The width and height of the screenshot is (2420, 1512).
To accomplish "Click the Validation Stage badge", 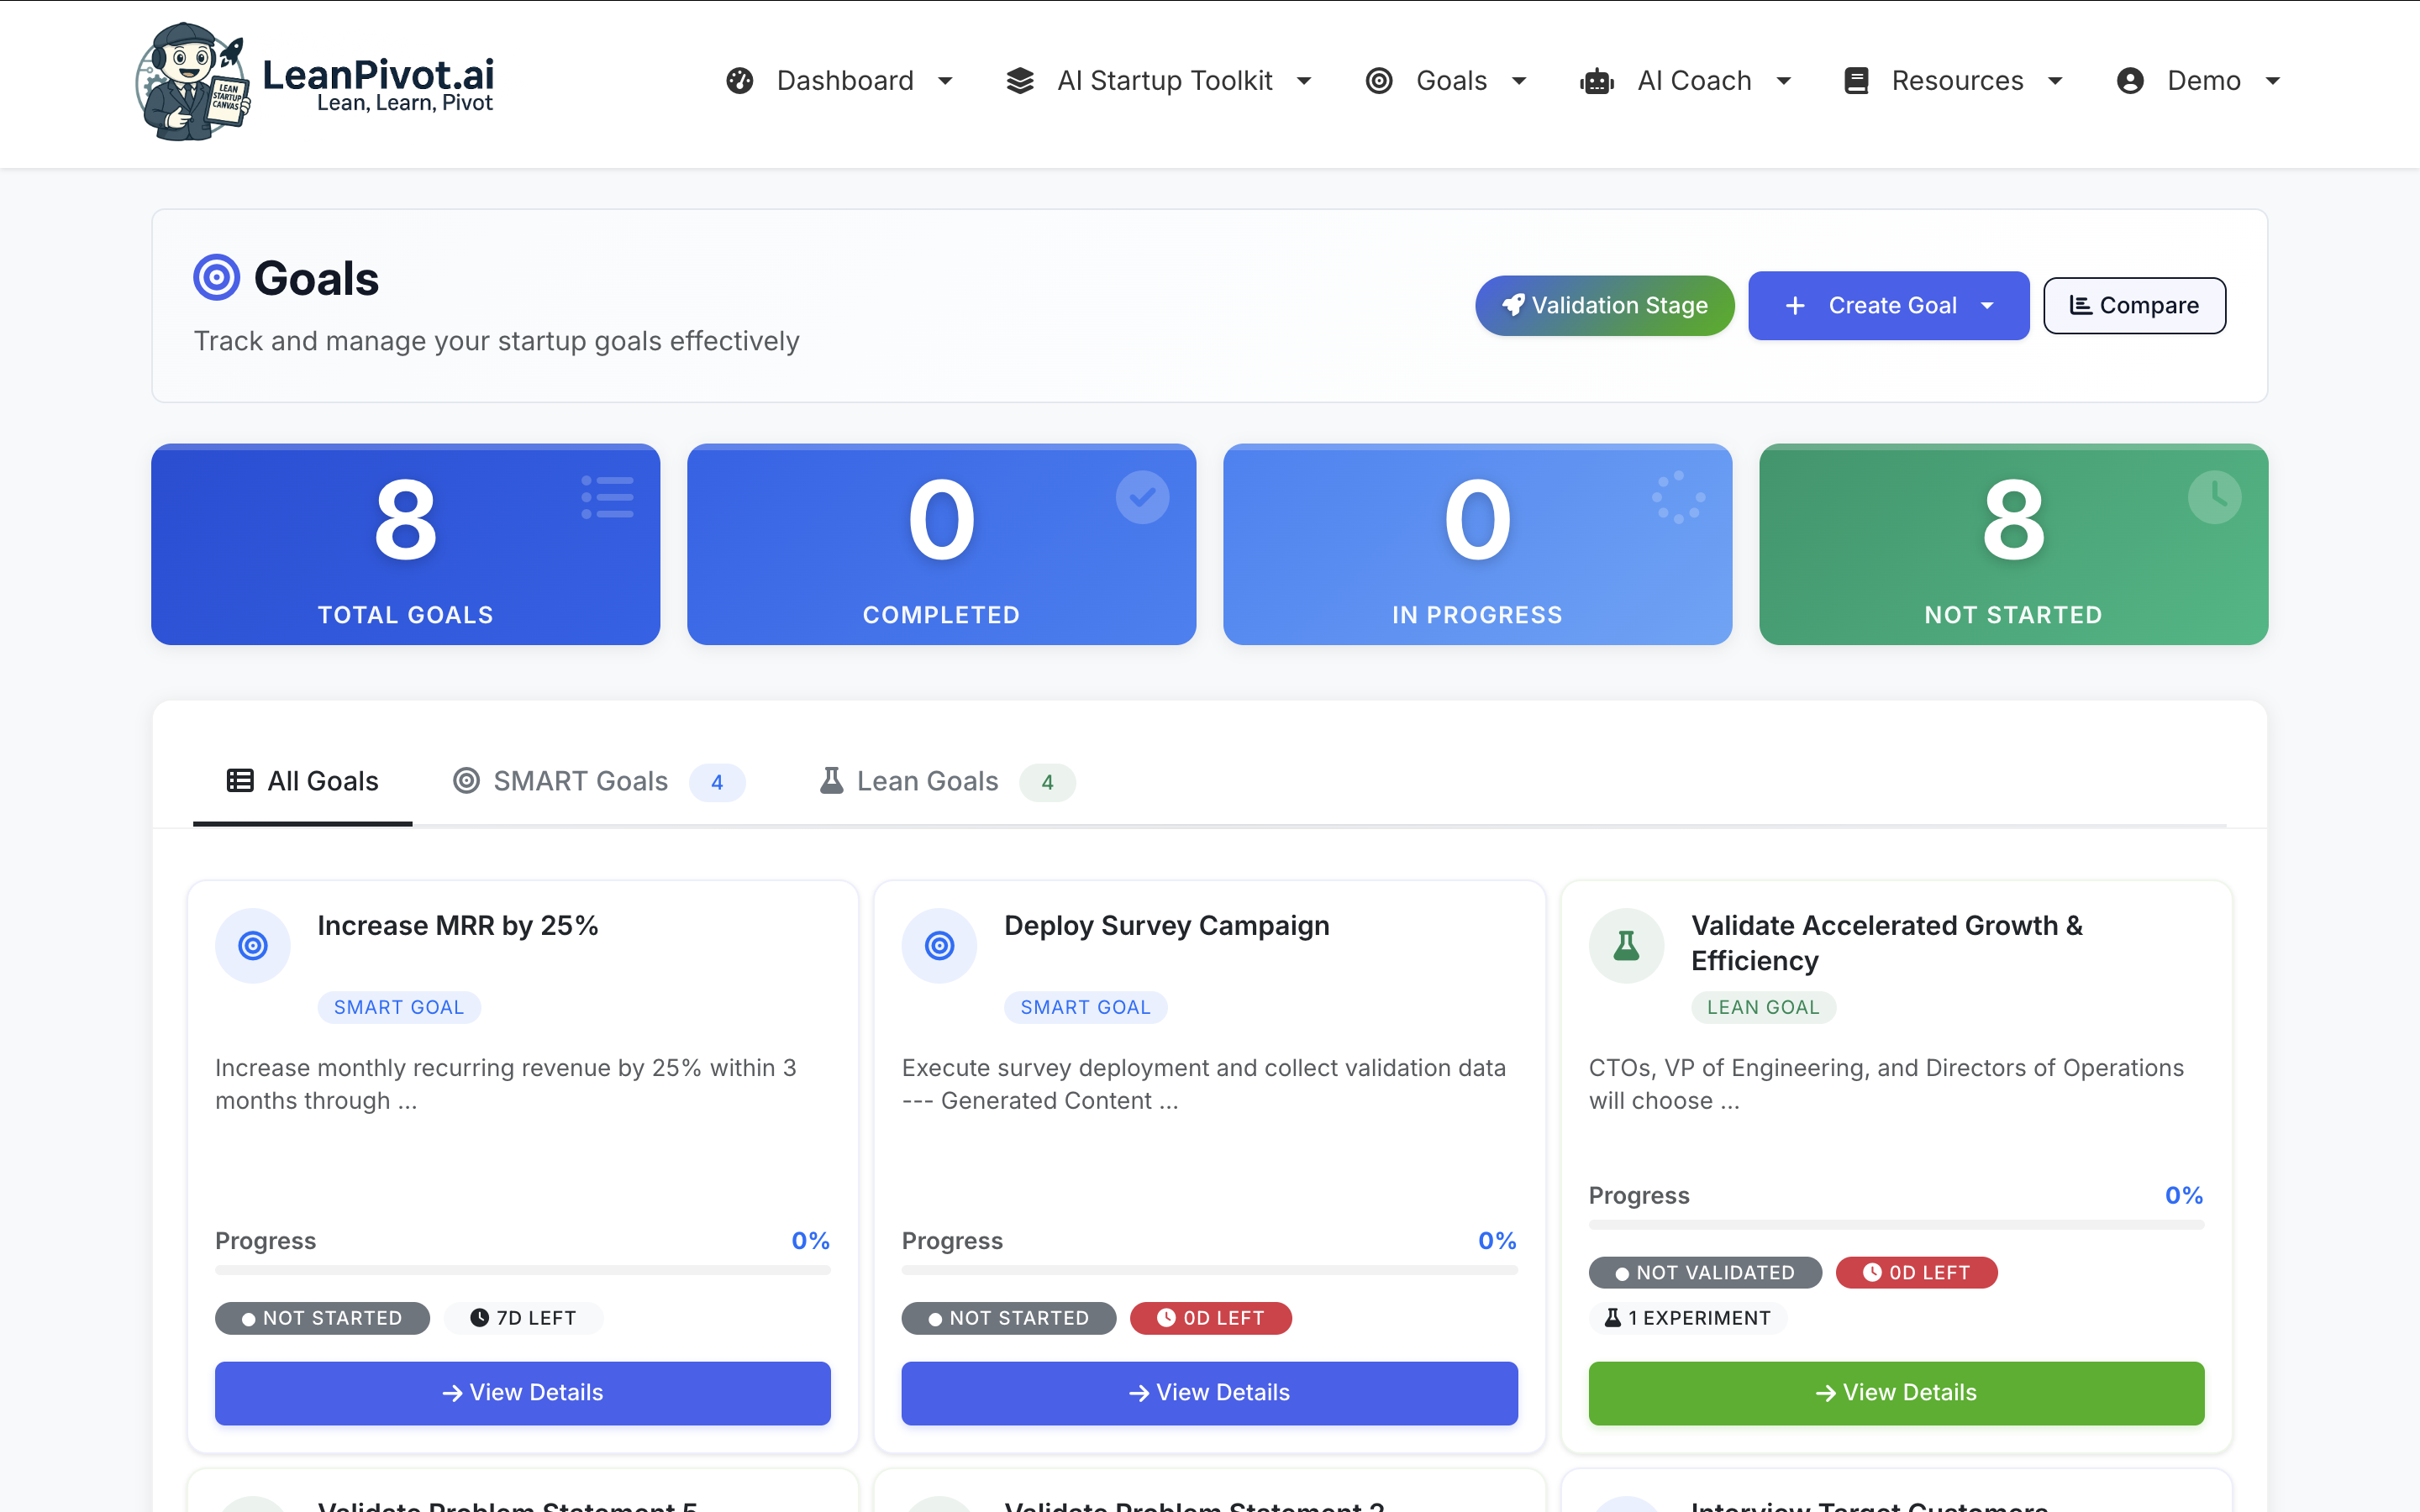I will click(x=1604, y=305).
